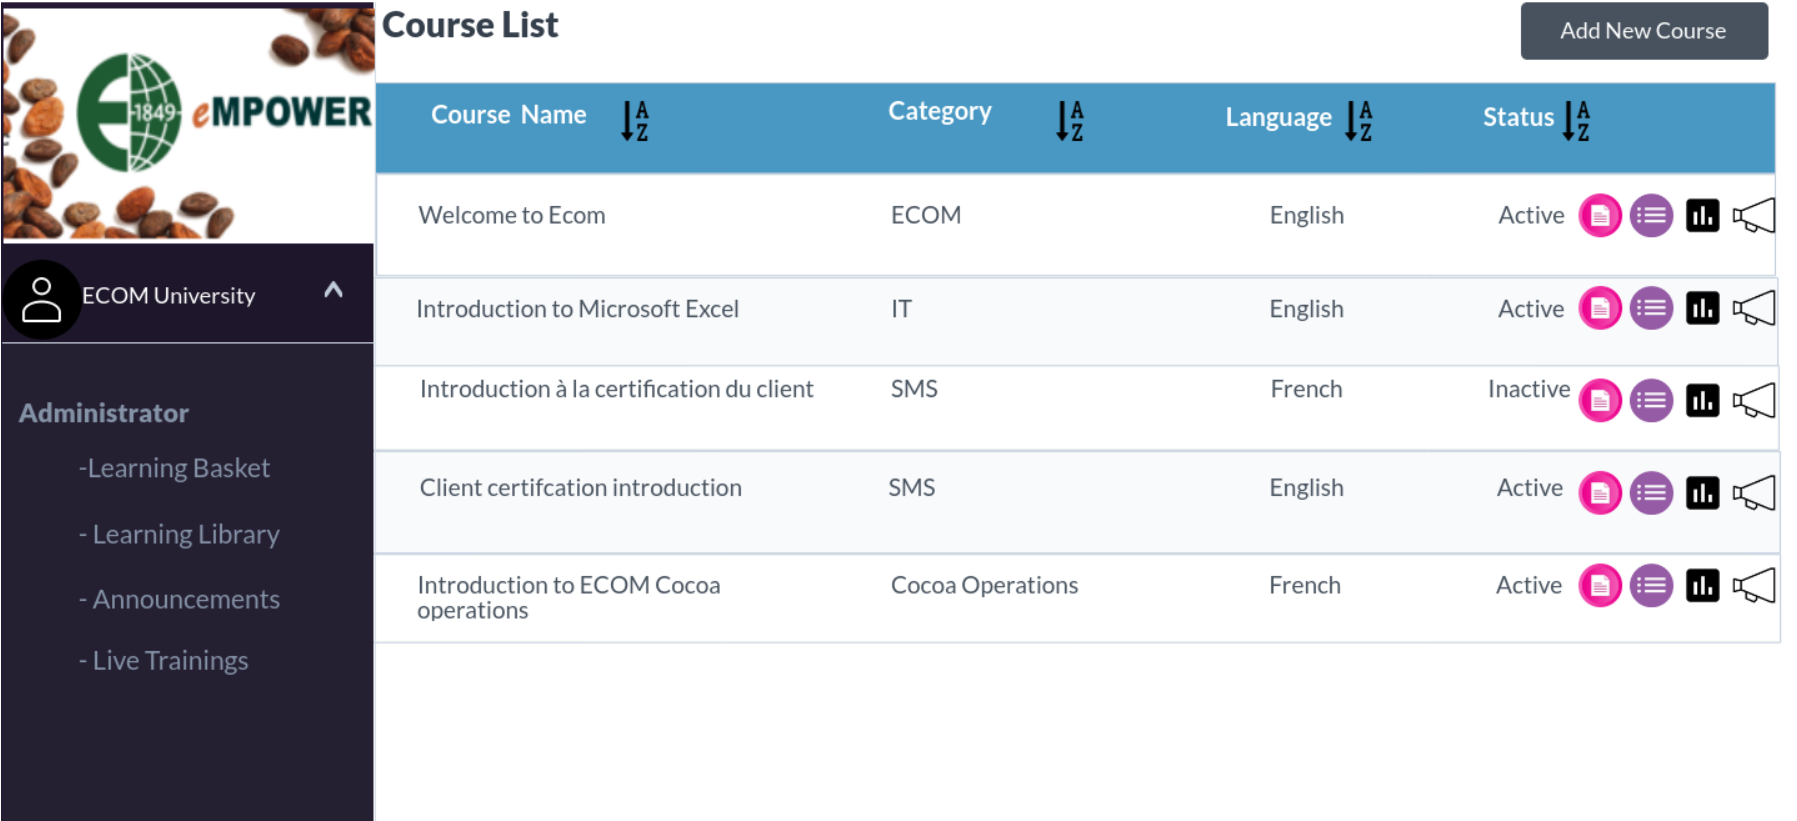Image resolution: width=1797 pixels, height=821 pixels.
Task: Sort courses by Status A-Z
Action: point(1576,121)
